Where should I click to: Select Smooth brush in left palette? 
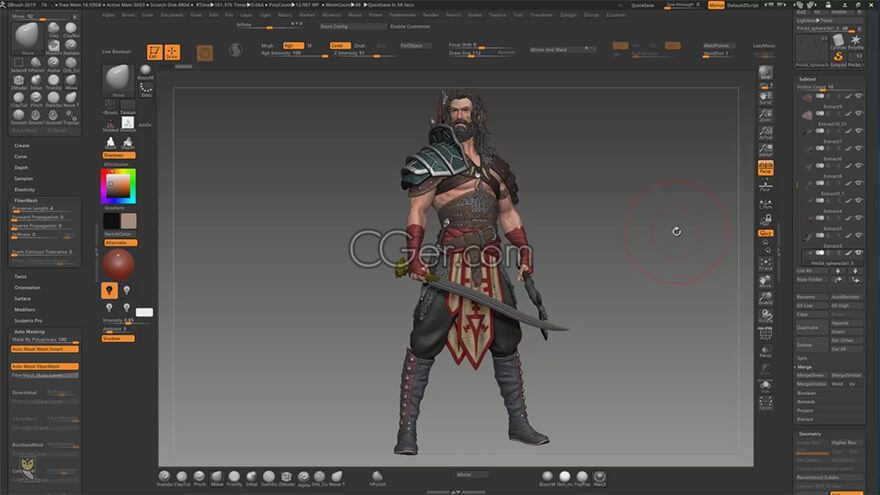coord(19,116)
